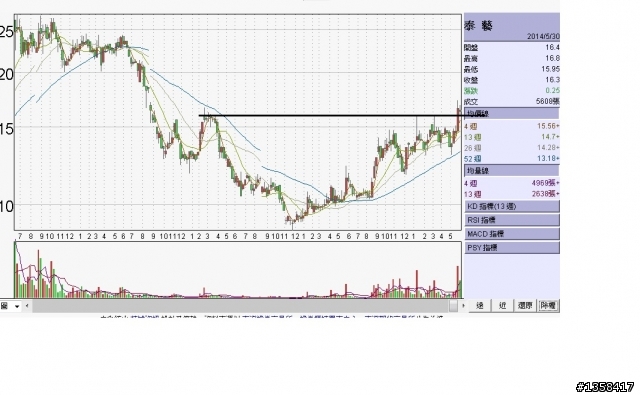Open the RSI 指標 panel
640x395 pixels.
pyautogui.click(x=512, y=220)
